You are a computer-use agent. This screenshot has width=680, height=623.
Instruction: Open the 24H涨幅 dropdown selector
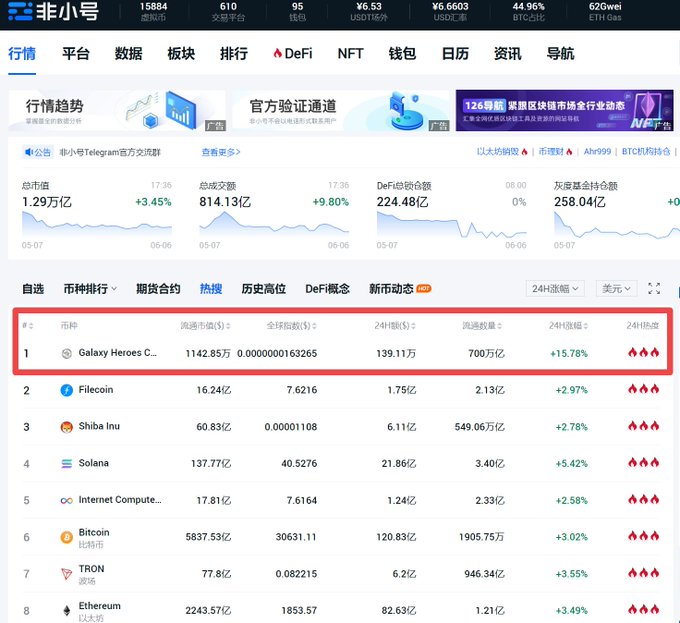[555, 288]
